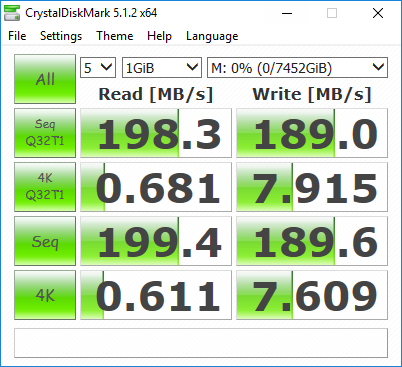Open the Settings menu

click(61, 36)
